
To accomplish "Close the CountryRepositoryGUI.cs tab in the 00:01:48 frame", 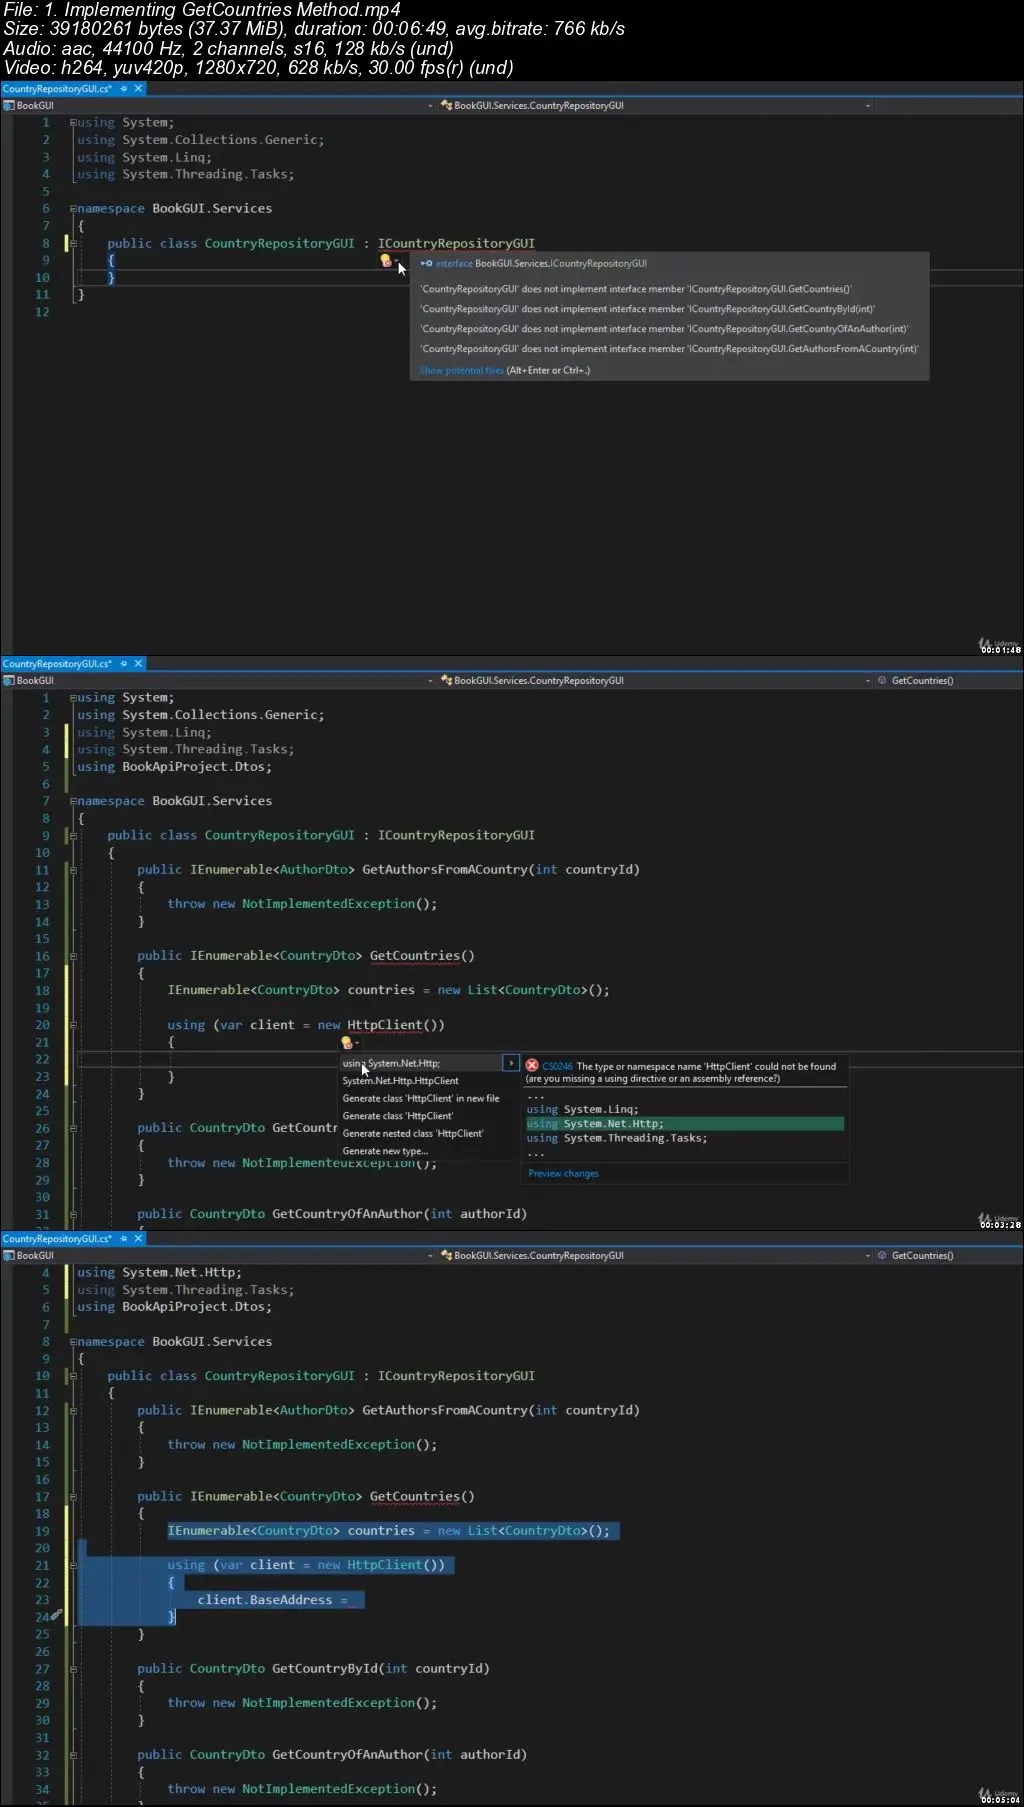I will (139, 89).
